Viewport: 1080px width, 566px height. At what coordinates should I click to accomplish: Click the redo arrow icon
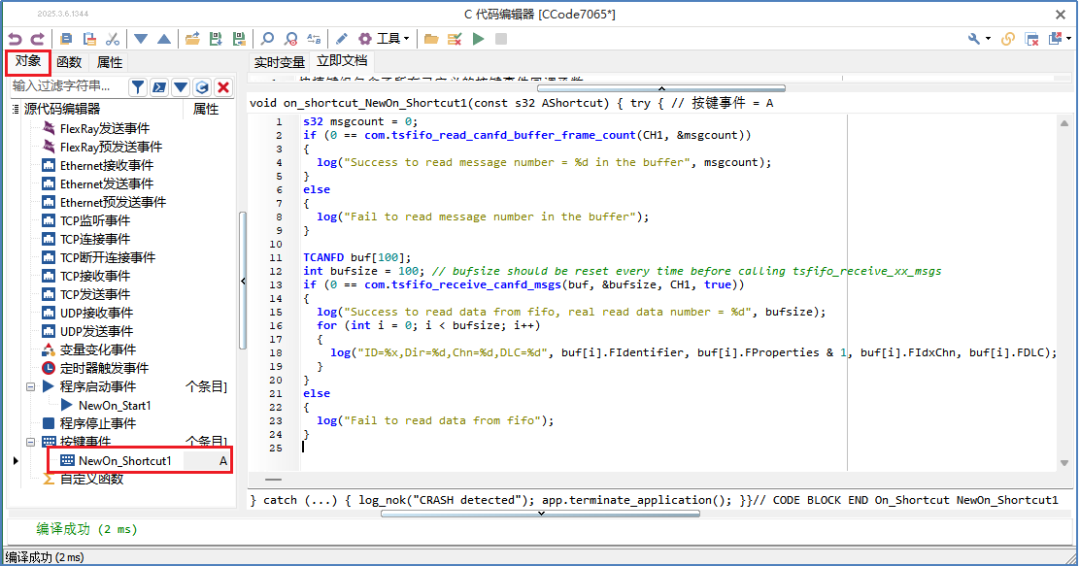pos(38,39)
